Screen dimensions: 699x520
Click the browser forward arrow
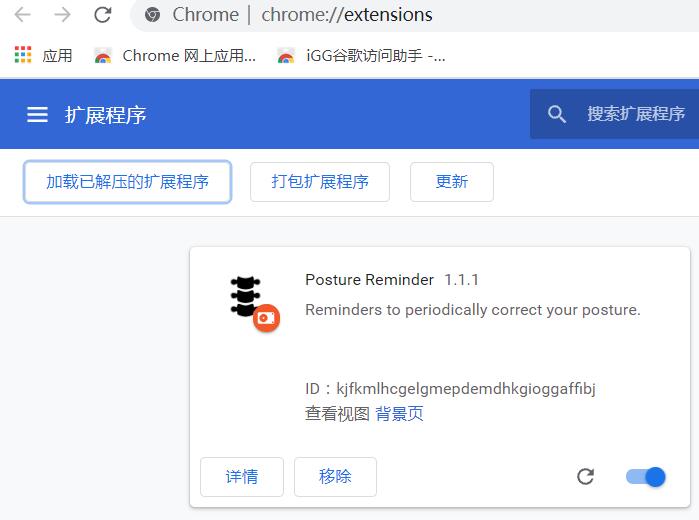point(62,15)
